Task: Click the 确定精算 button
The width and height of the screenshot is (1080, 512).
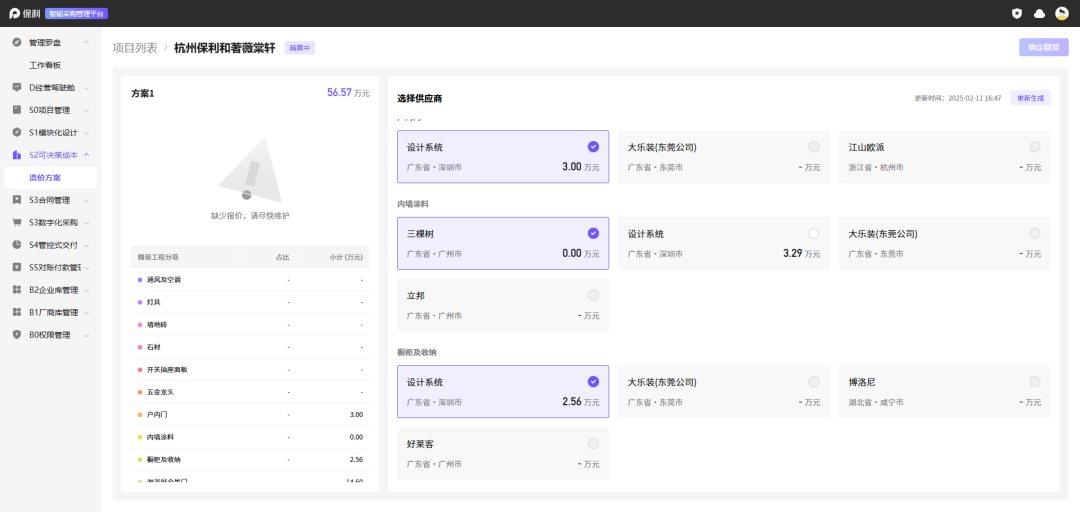Action: point(1043,47)
